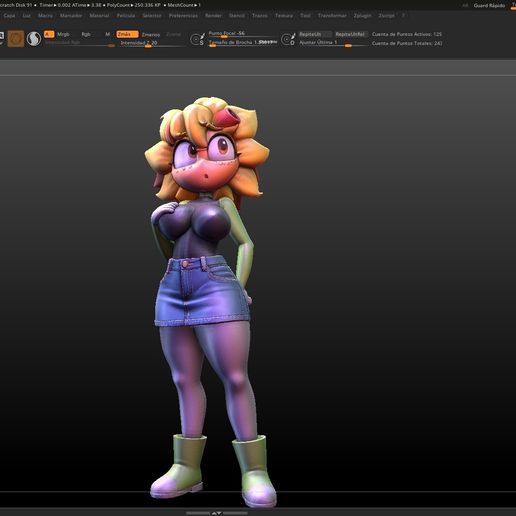Click the brown material sphere thumbnail
The image size is (516, 516).
pos(16,39)
